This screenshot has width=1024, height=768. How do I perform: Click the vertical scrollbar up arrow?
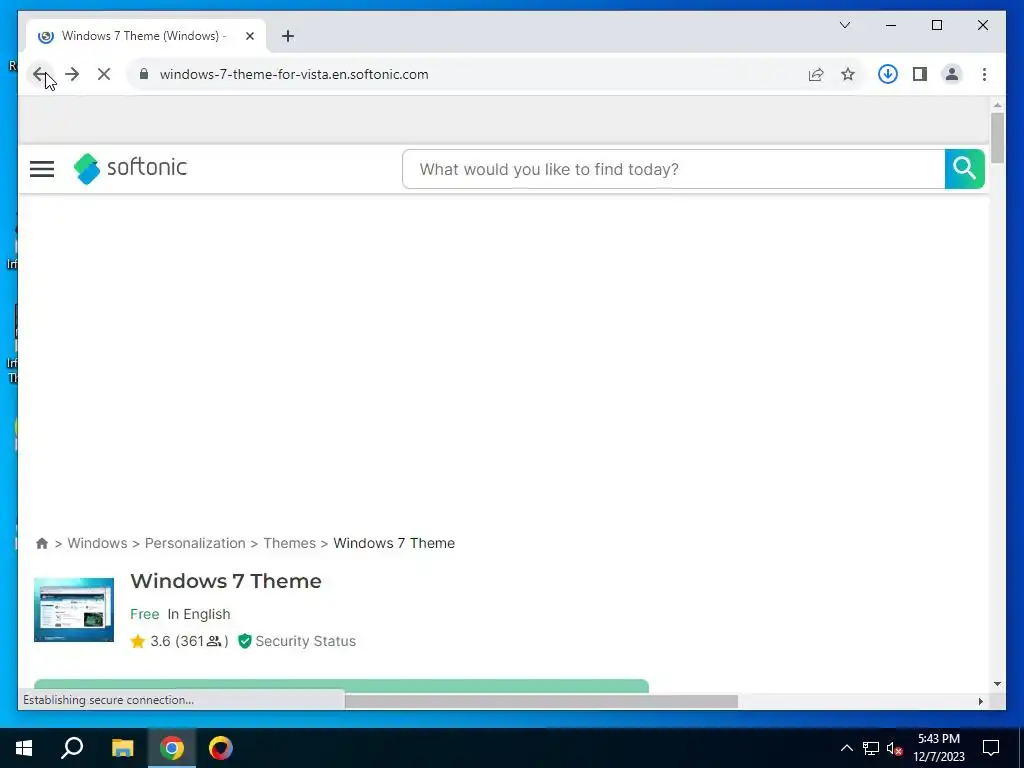coord(997,104)
